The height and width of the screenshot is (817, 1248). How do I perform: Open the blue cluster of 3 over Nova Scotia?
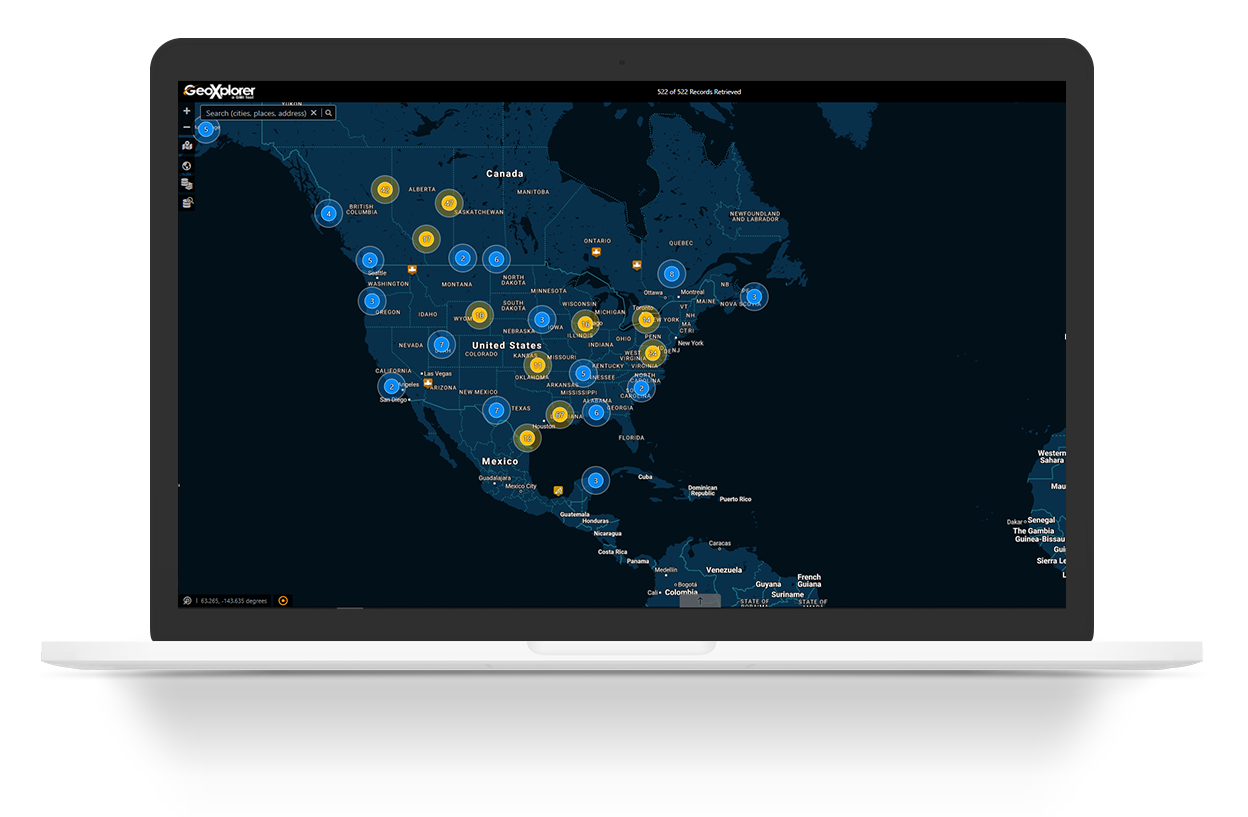(754, 296)
